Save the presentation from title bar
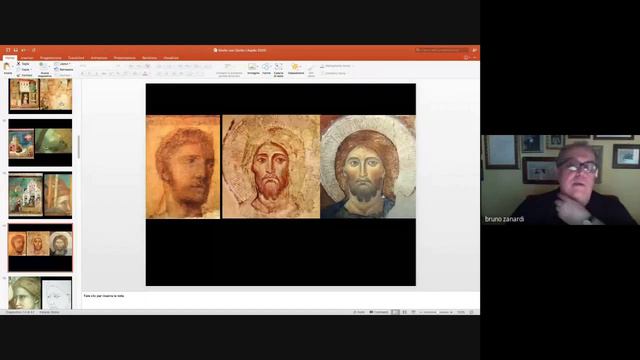Image resolution: width=640 pixels, height=360 pixels. (16, 50)
